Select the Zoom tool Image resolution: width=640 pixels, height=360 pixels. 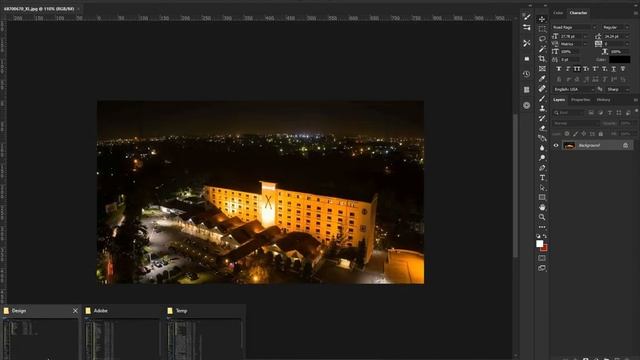(x=542, y=217)
